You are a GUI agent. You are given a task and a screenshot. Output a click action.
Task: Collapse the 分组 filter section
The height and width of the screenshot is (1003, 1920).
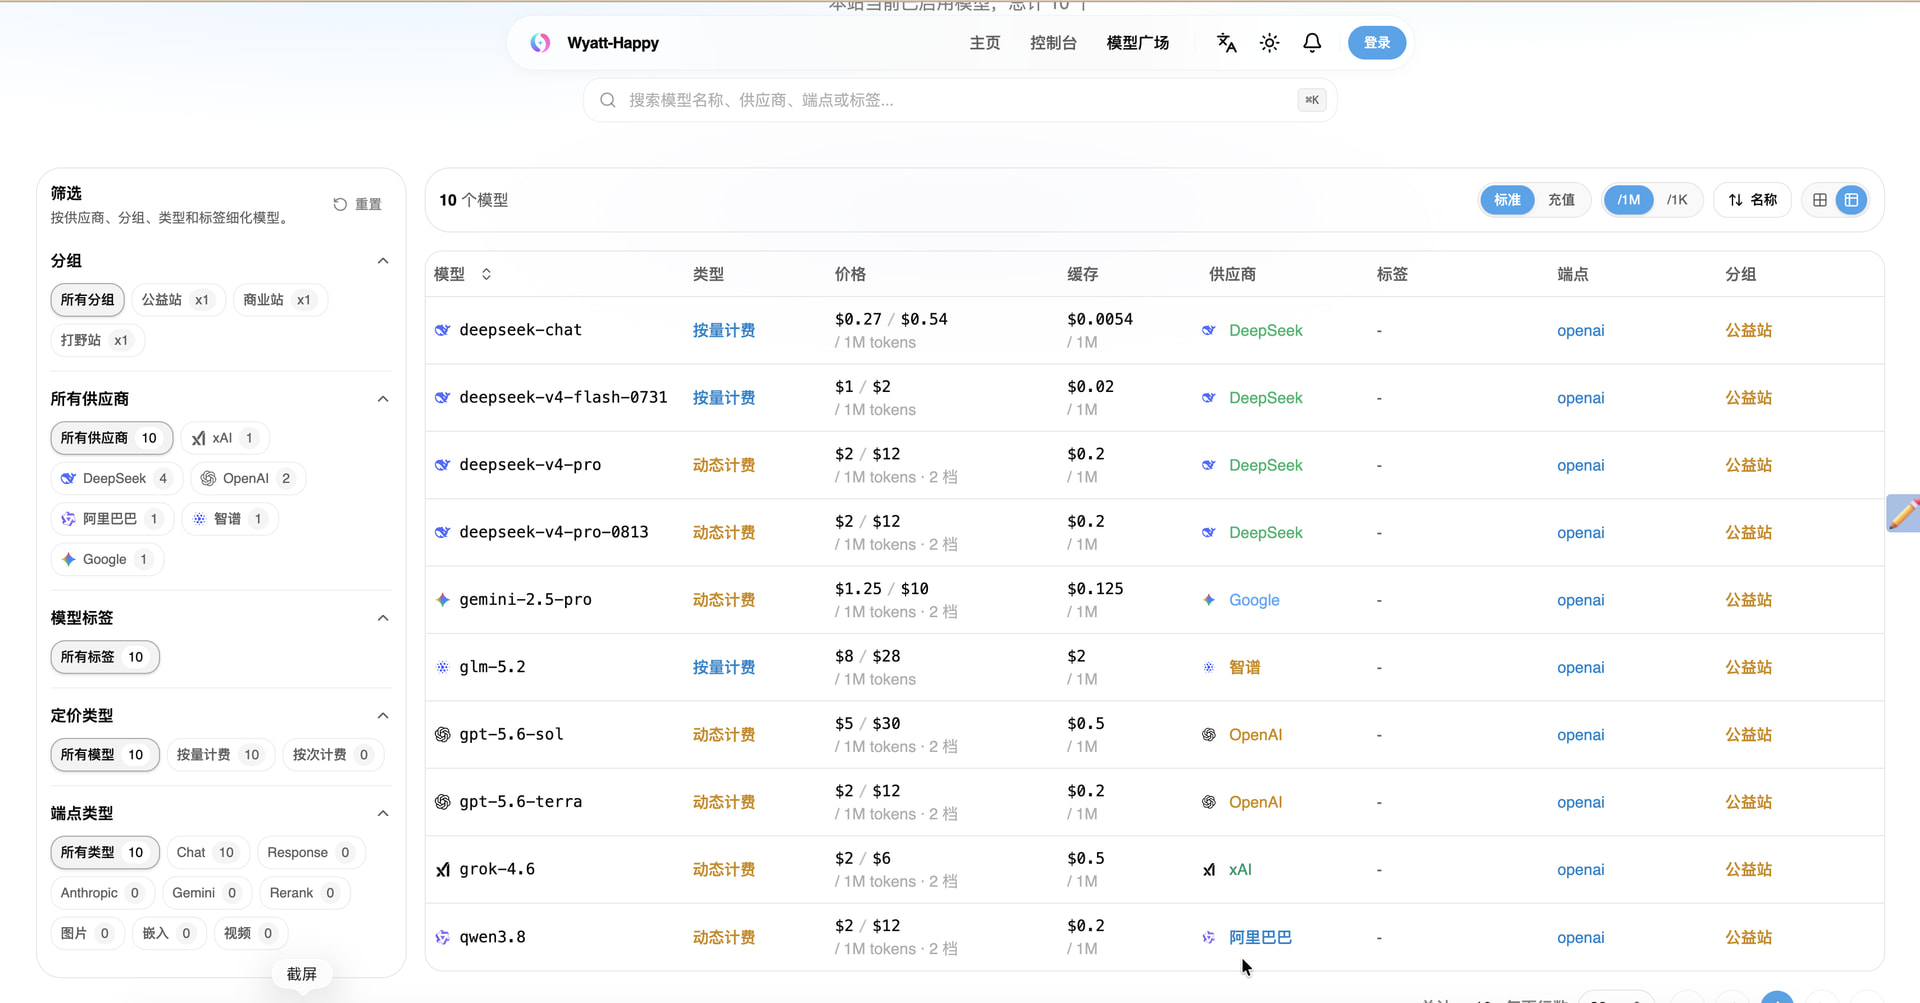tap(383, 261)
